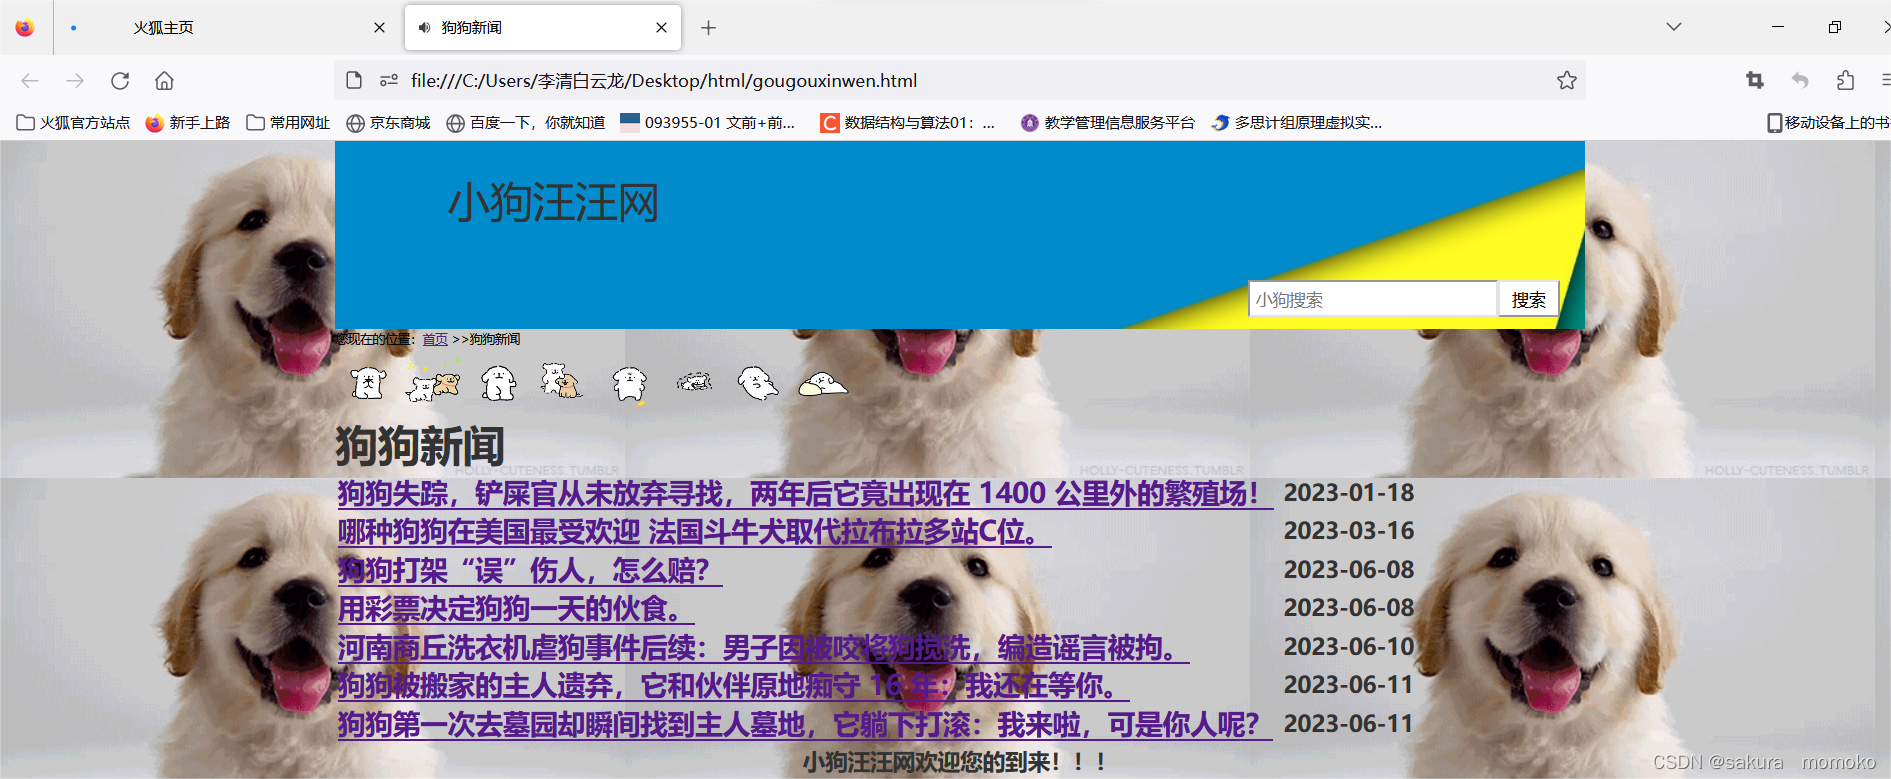1891x779 pixels.
Task: Open 京东商城 bookmark
Action: click(x=388, y=123)
